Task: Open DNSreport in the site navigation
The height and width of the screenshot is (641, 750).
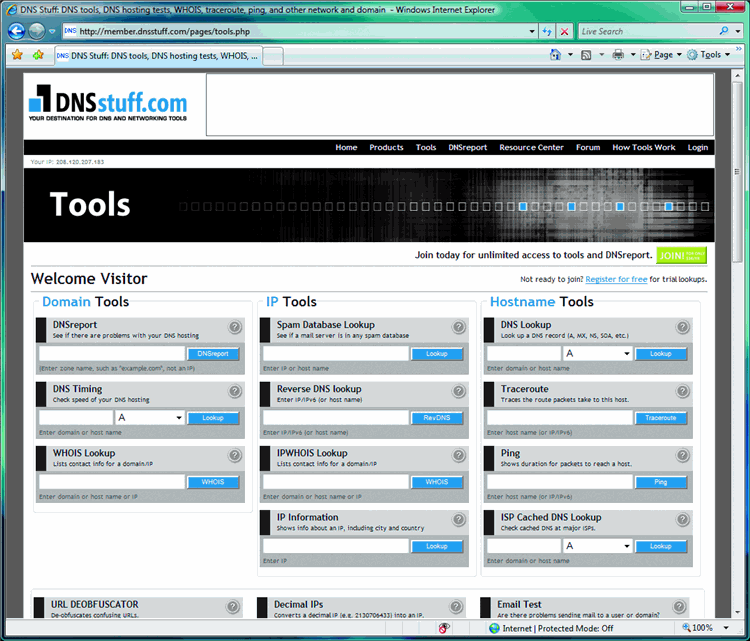Action: click(467, 147)
